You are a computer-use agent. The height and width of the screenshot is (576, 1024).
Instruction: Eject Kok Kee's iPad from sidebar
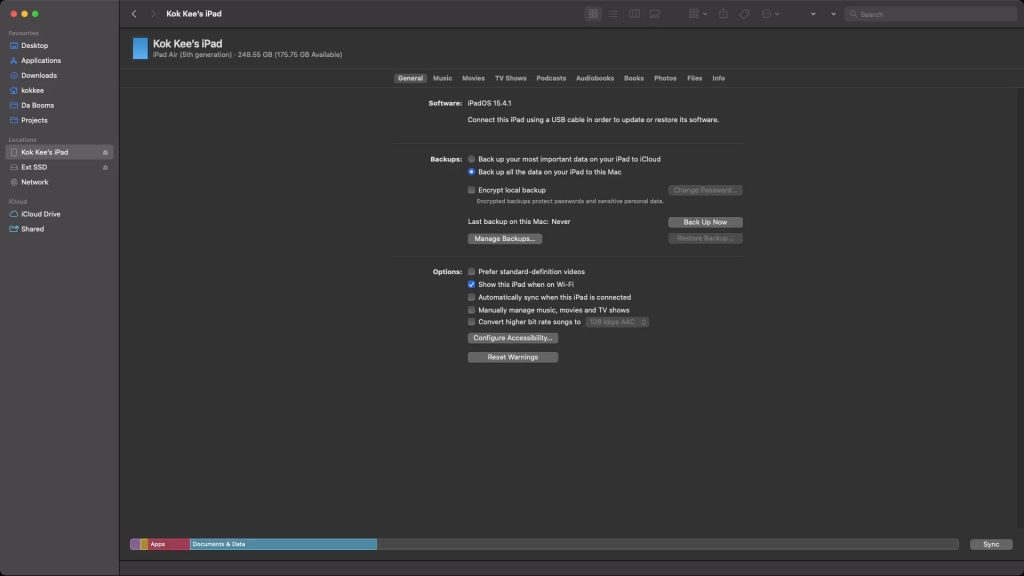(105, 153)
